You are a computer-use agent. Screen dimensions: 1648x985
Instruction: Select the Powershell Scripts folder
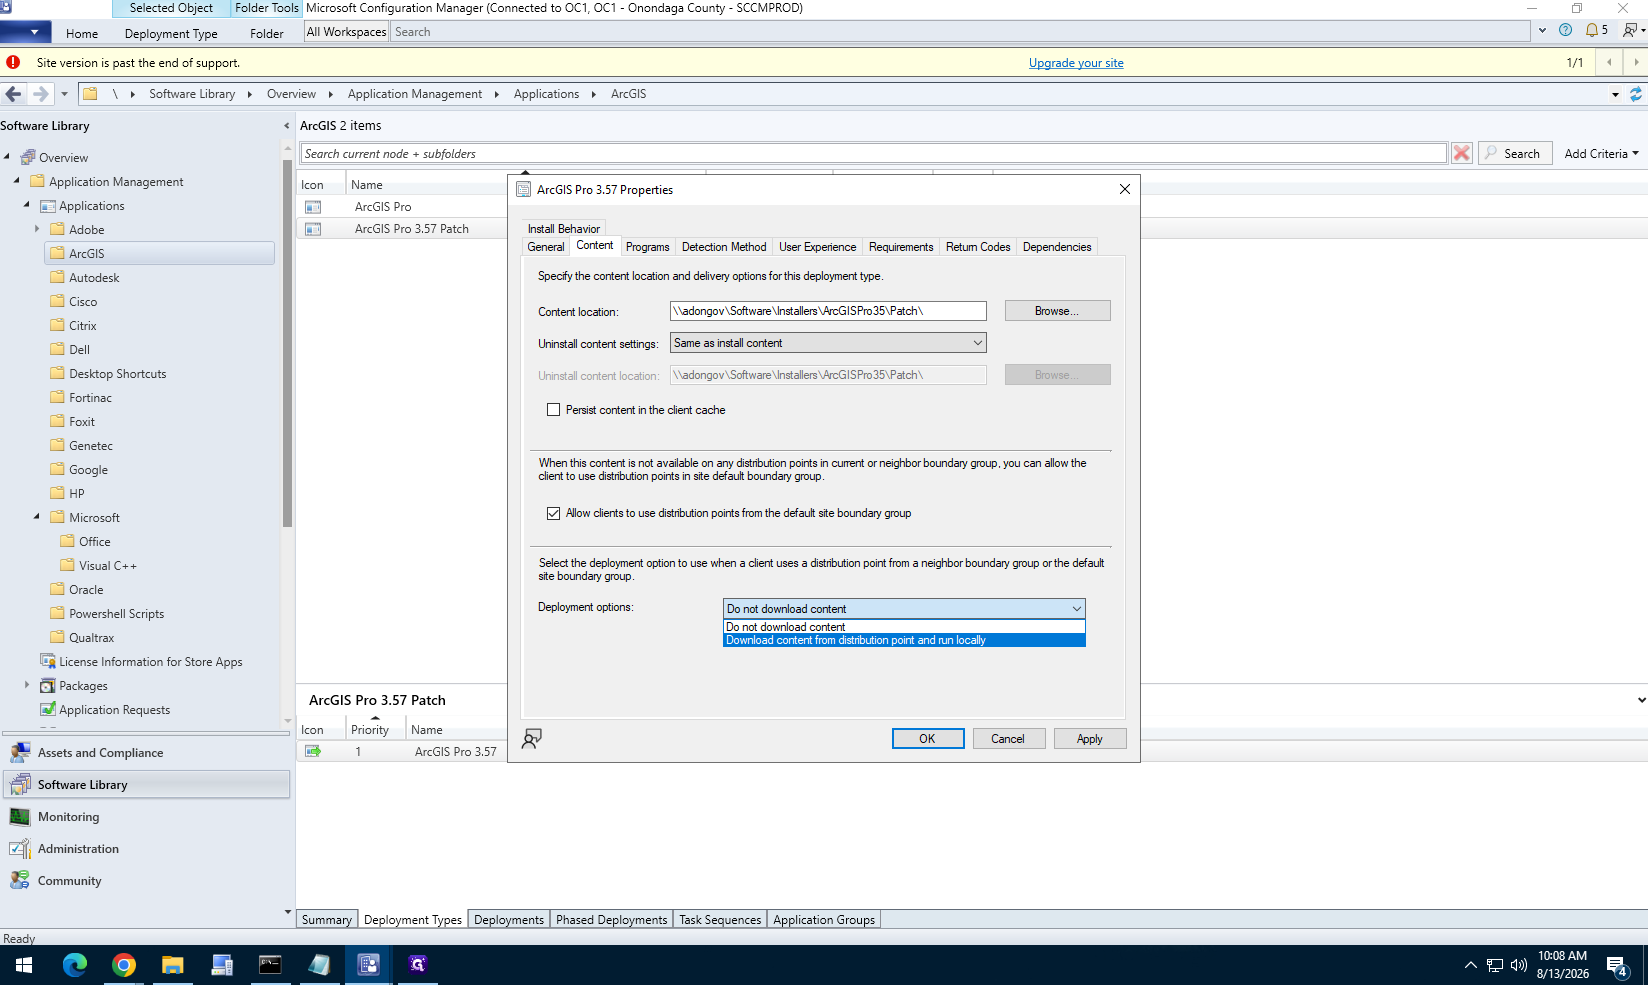[116, 614]
